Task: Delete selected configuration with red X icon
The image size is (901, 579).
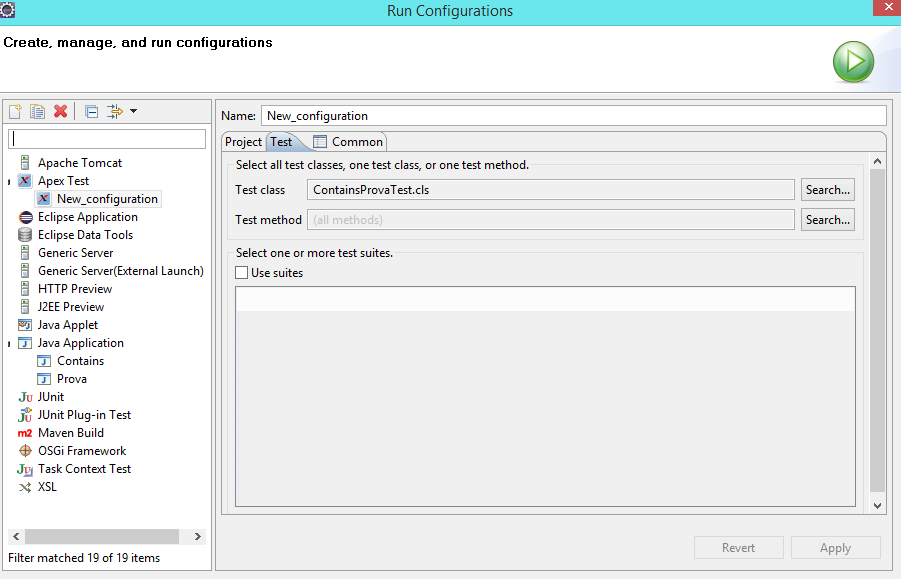Action: pos(61,112)
